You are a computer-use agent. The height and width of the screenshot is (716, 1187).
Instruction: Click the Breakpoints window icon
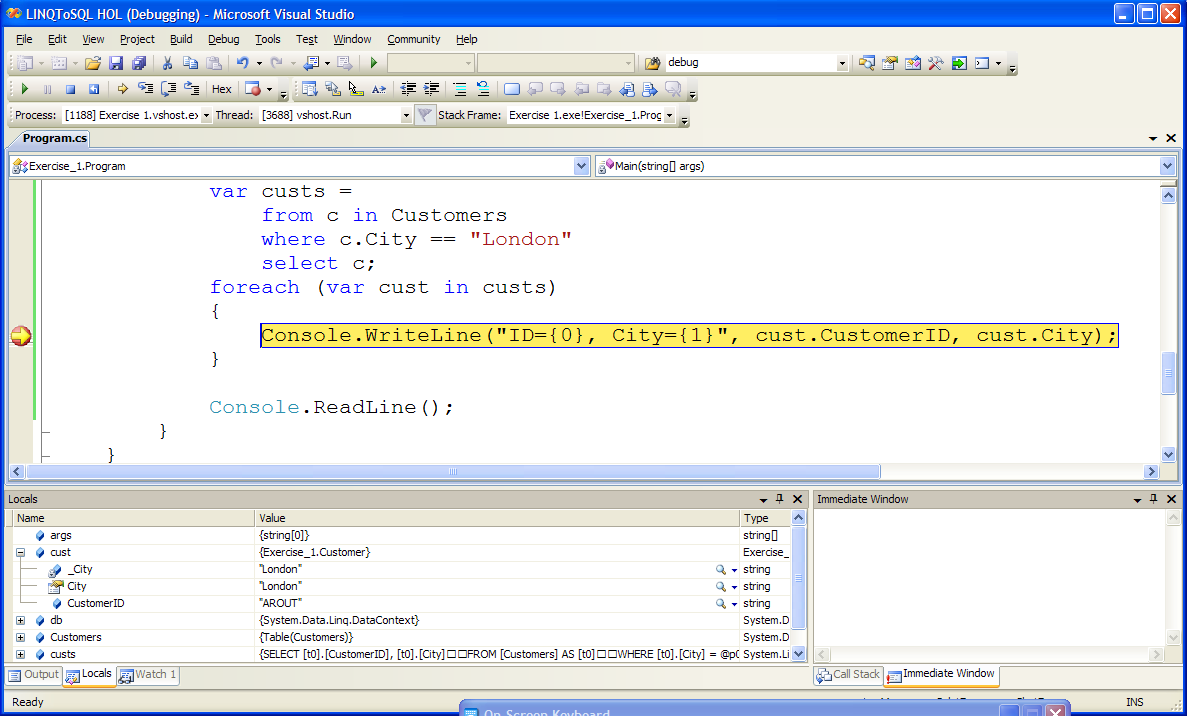point(253,89)
